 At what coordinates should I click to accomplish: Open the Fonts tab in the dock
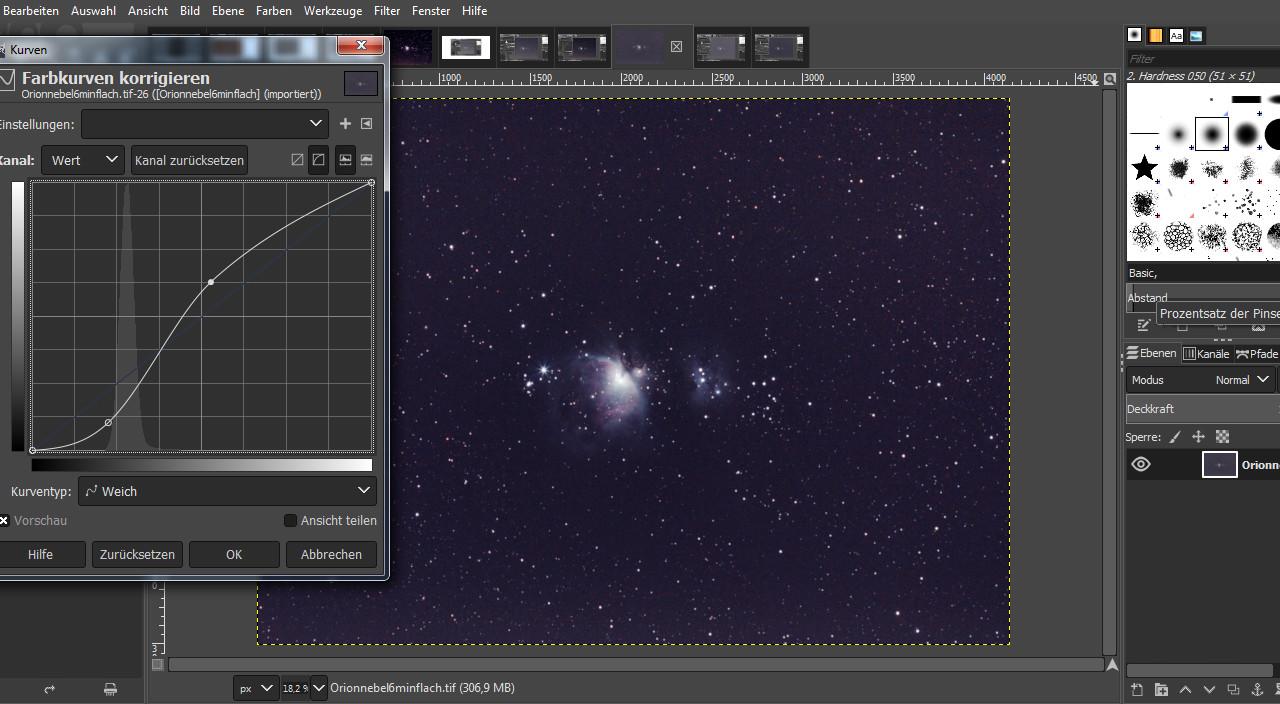[x=1176, y=35]
